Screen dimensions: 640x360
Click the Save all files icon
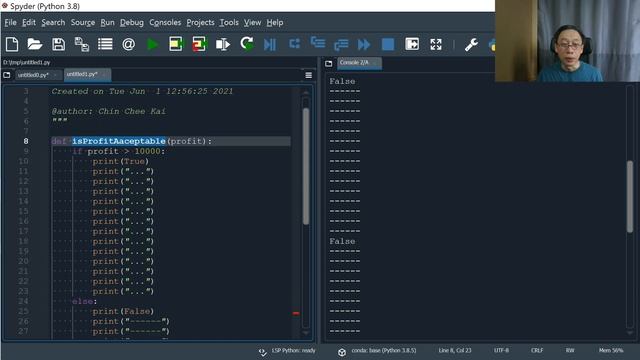point(82,44)
